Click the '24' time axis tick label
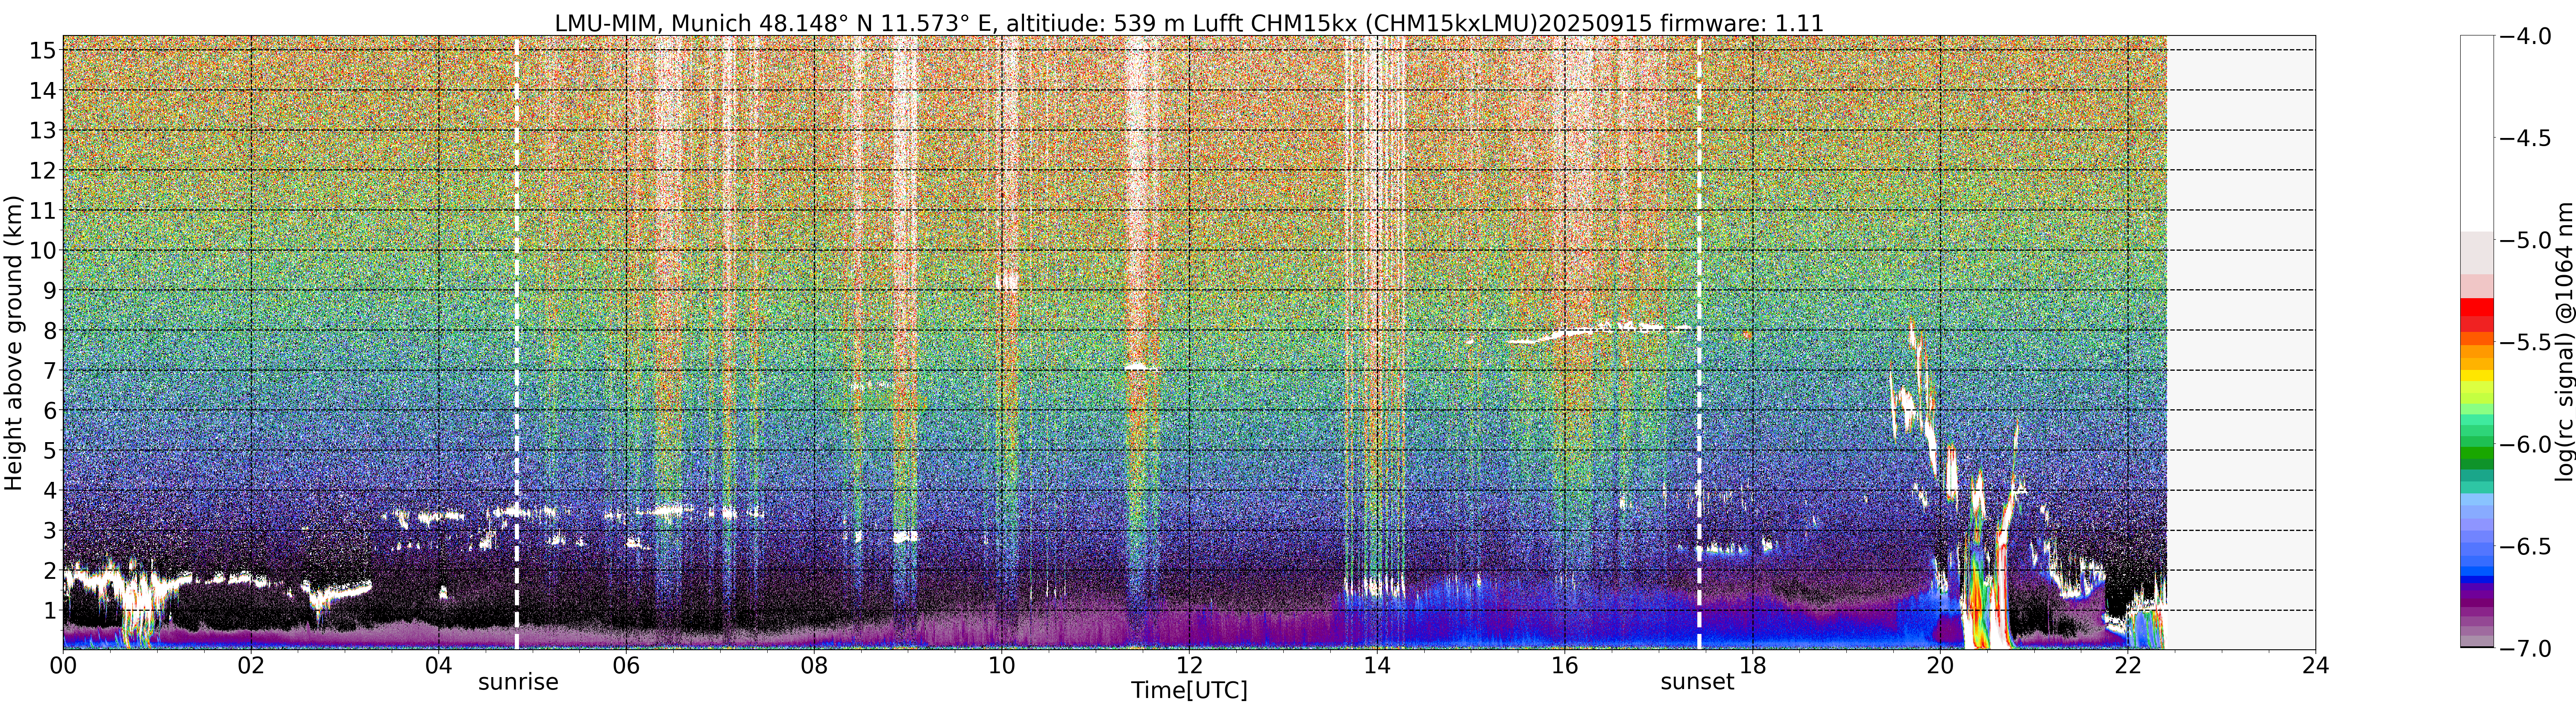 click(x=2316, y=666)
